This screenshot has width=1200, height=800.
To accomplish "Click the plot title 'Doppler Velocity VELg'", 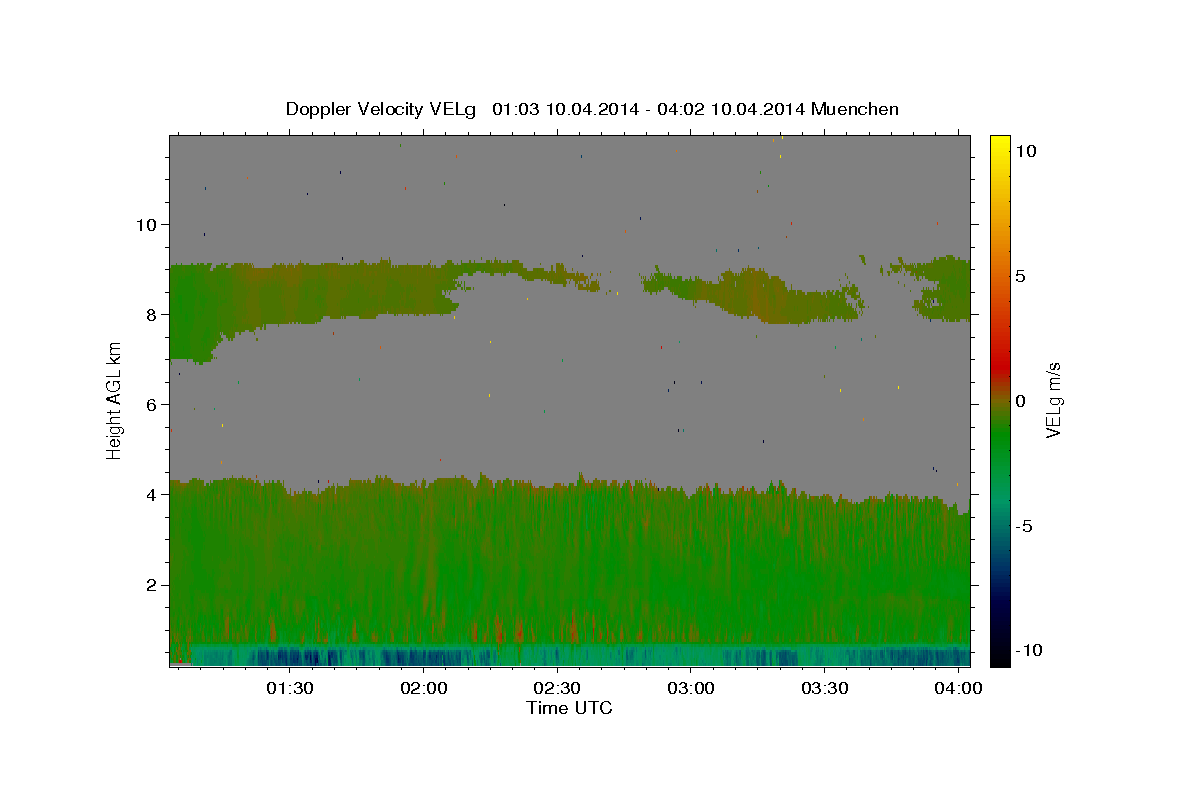I will click(383, 109).
